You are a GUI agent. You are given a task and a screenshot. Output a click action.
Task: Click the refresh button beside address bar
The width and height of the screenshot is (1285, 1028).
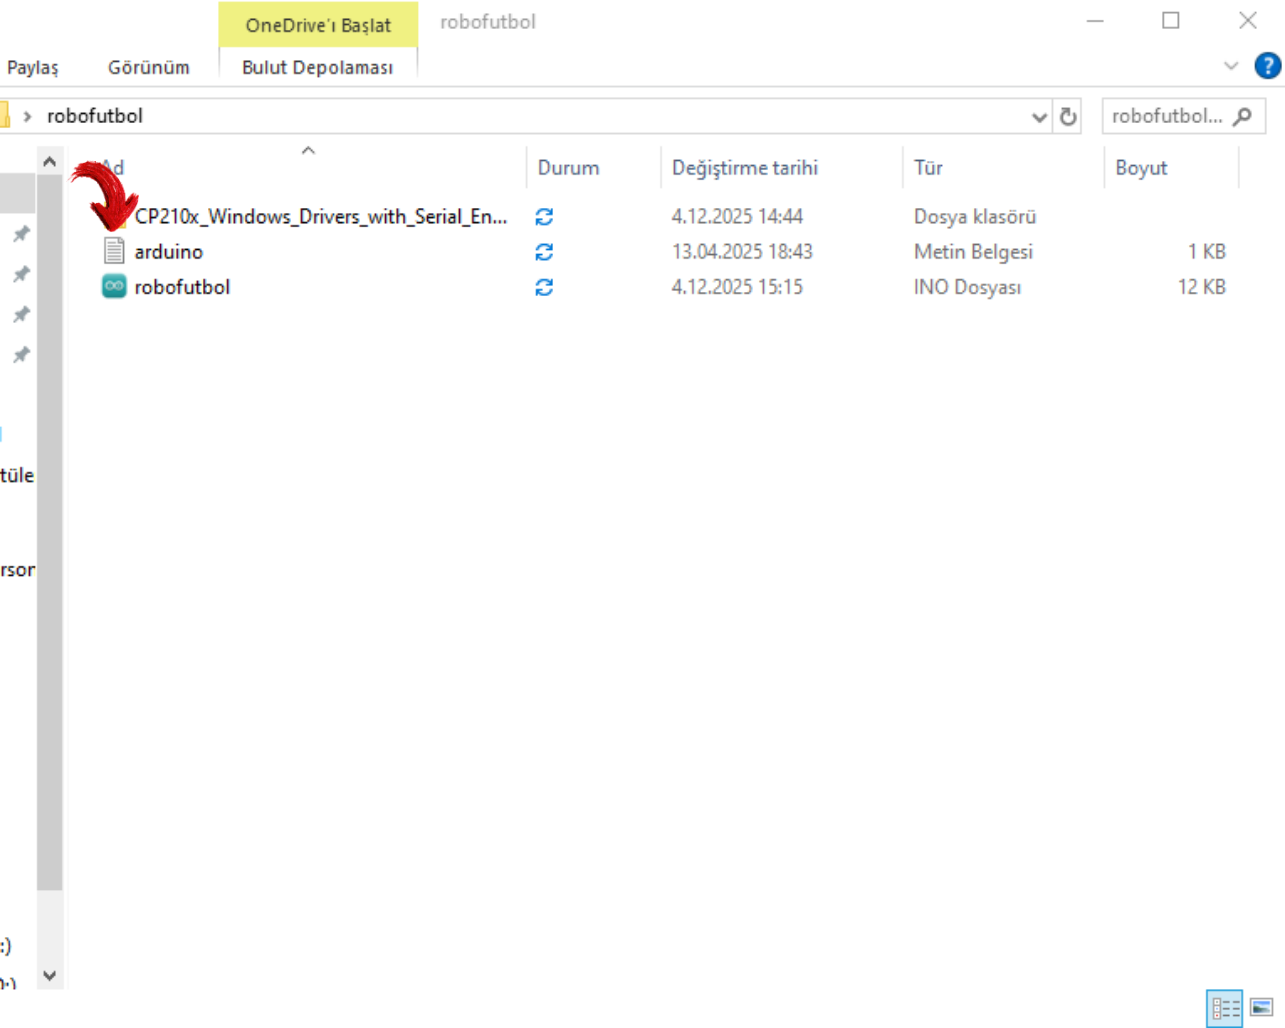point(1068,117)
